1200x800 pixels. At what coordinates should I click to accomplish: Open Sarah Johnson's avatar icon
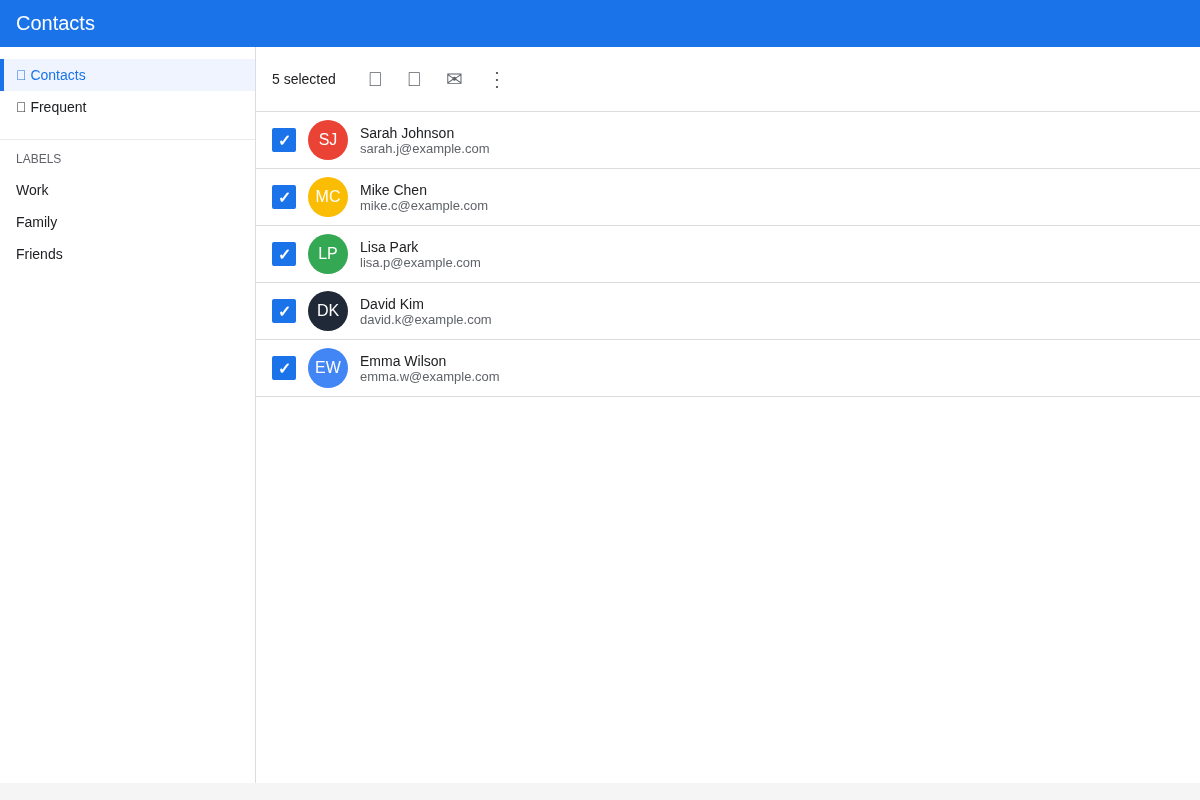tap(328, 140)
